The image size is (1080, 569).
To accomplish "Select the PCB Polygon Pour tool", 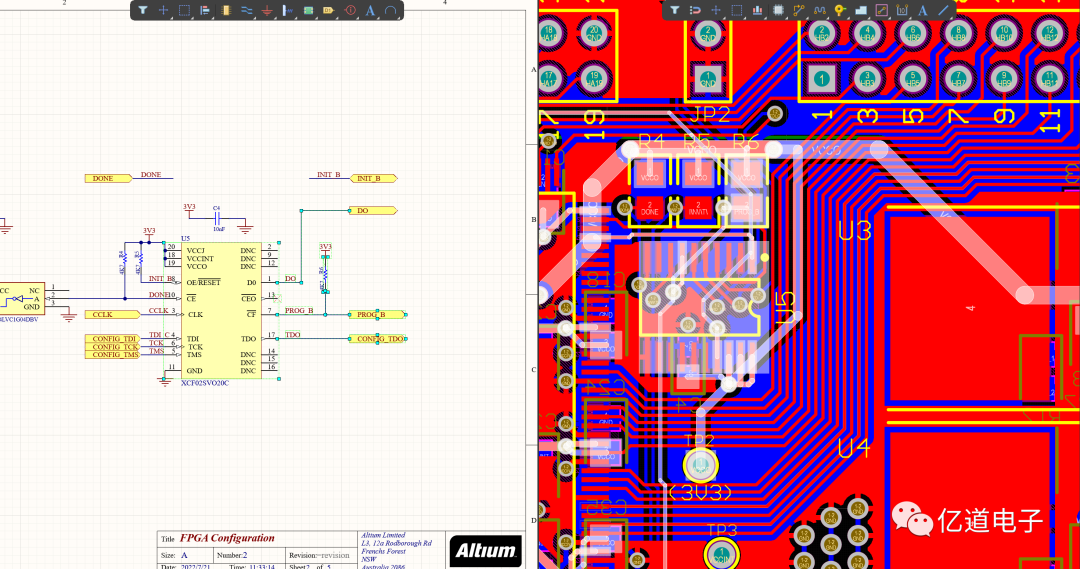I will pyautogui.click(x=860, y=10).
